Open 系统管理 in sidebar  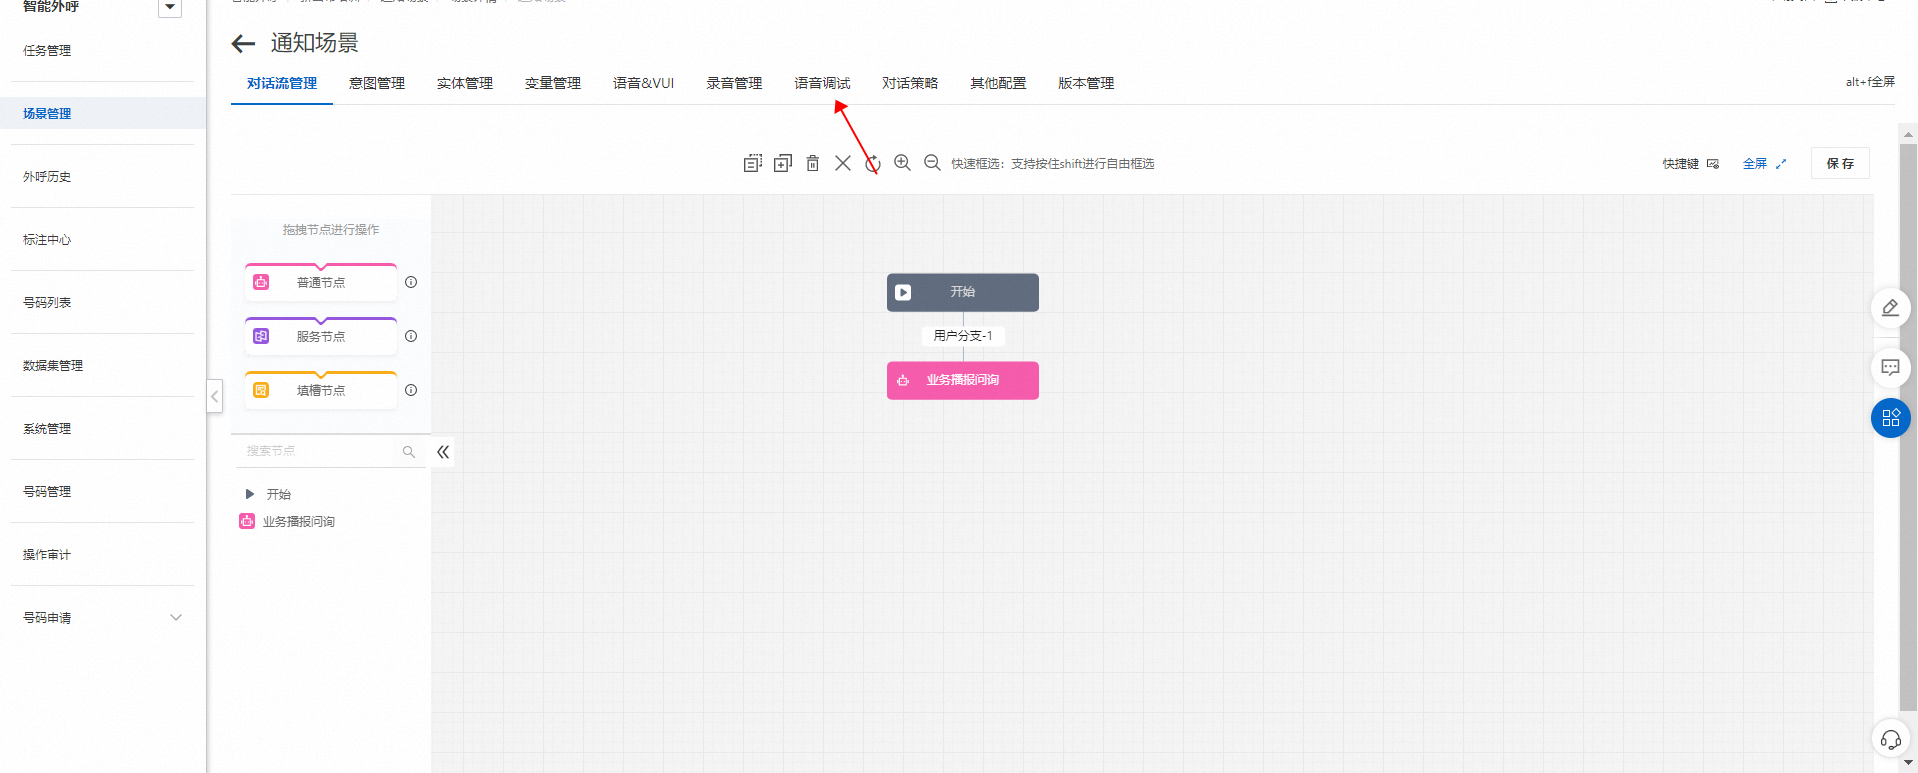pyautogui.click(x=47, y=429)
